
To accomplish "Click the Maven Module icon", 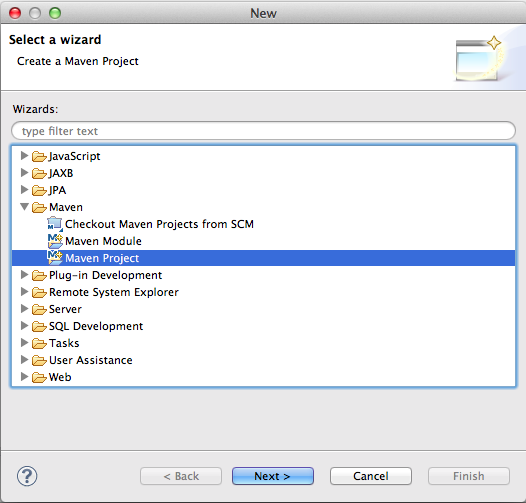I will tap(55, 241).
